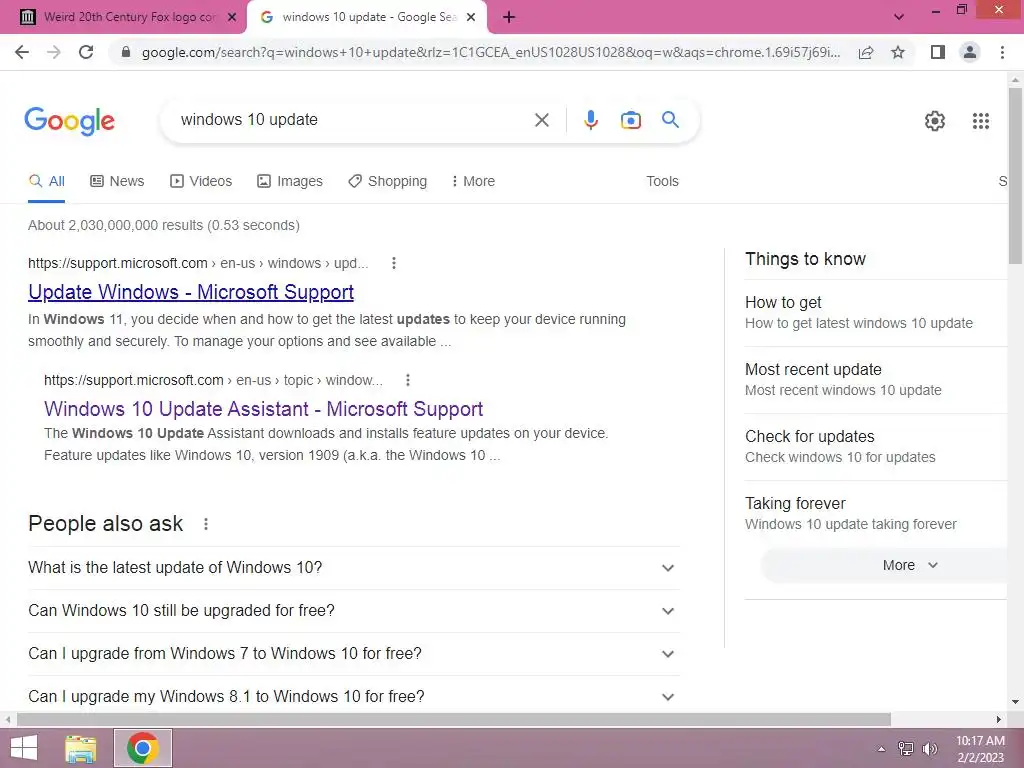1024x768 pixels.
Task: Click the padlock site info icon
Action: (x=126, y=52)
